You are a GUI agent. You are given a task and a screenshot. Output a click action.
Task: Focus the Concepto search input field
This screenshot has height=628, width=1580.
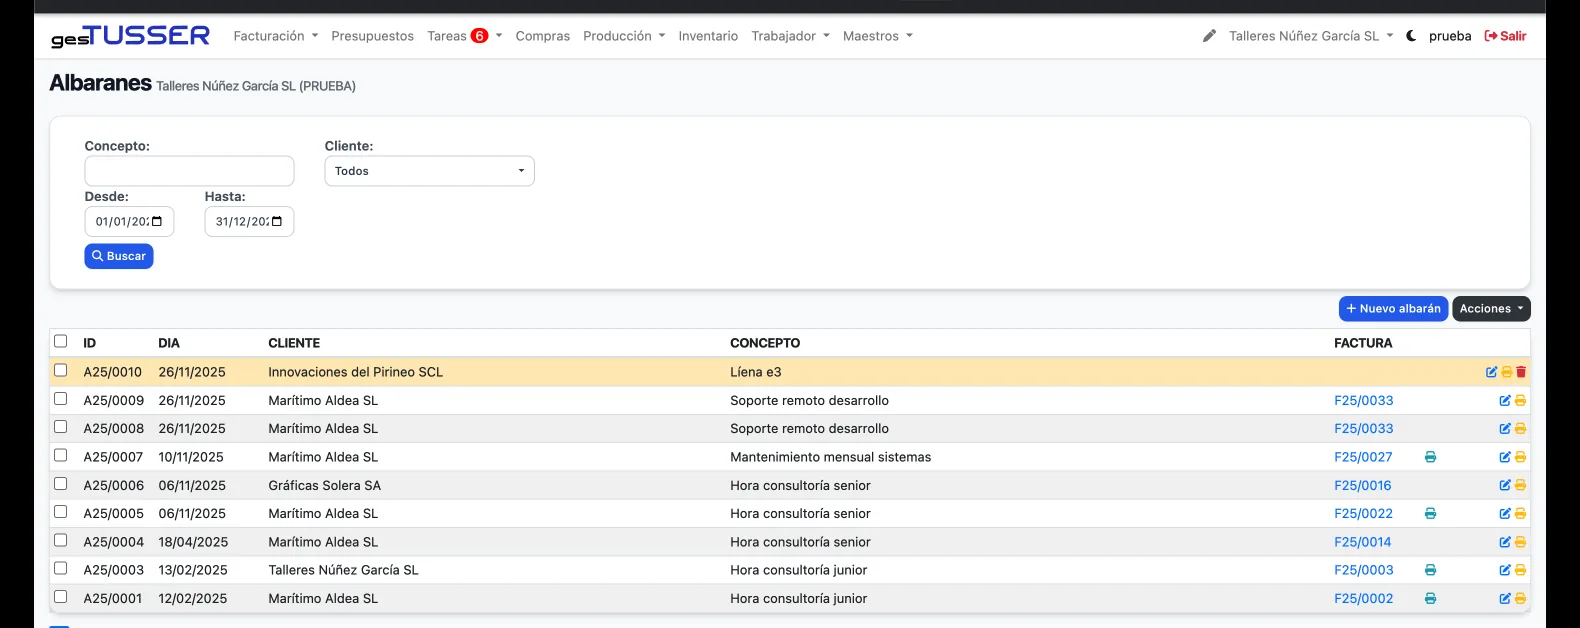189,171
